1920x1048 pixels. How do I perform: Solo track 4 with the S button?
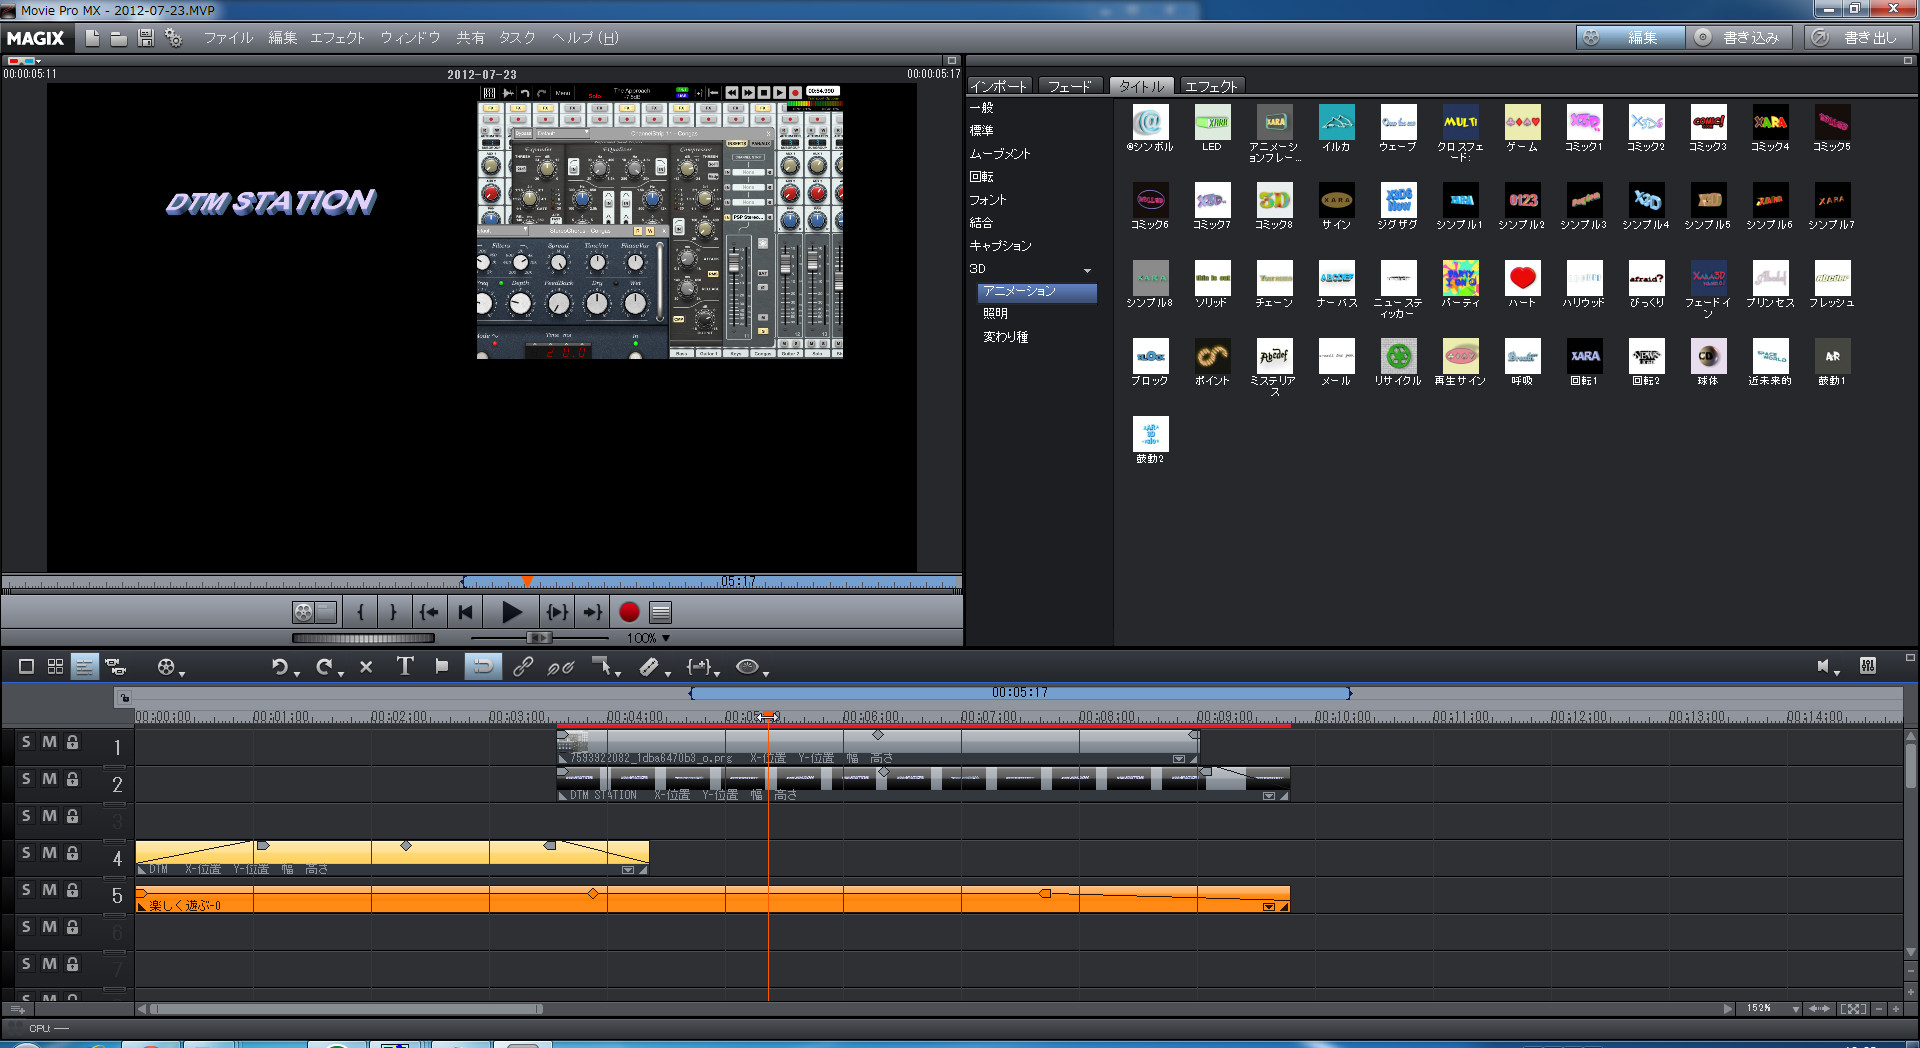pyautogui.click(x=27, y=853)
